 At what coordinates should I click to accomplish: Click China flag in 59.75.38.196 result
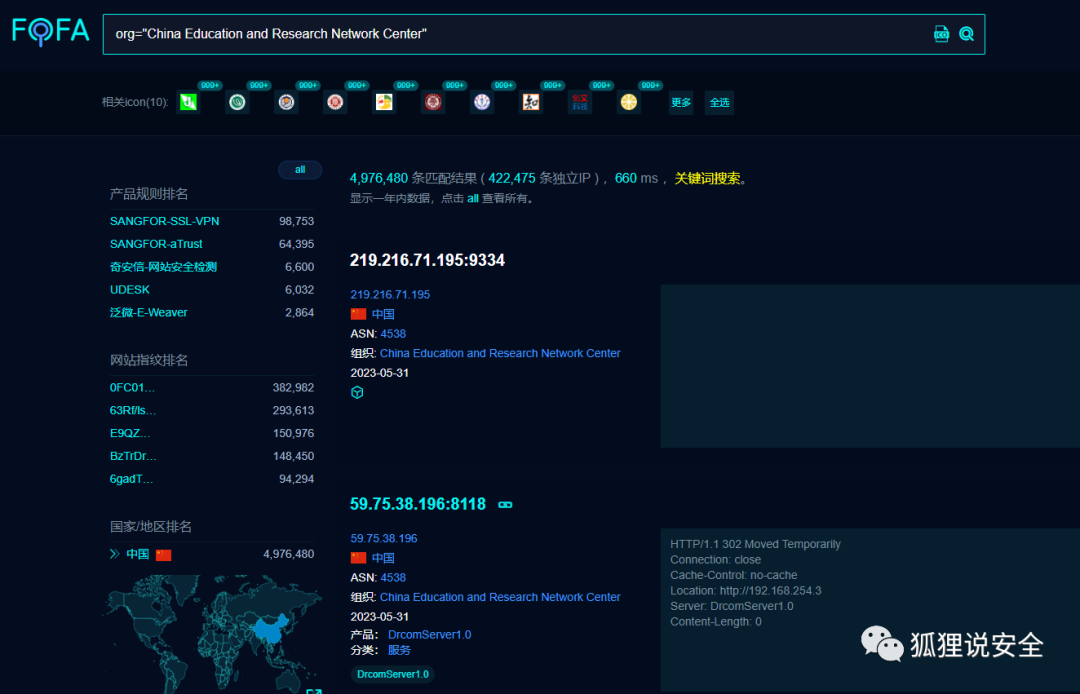pyautogui.click(x=358, y=558)
